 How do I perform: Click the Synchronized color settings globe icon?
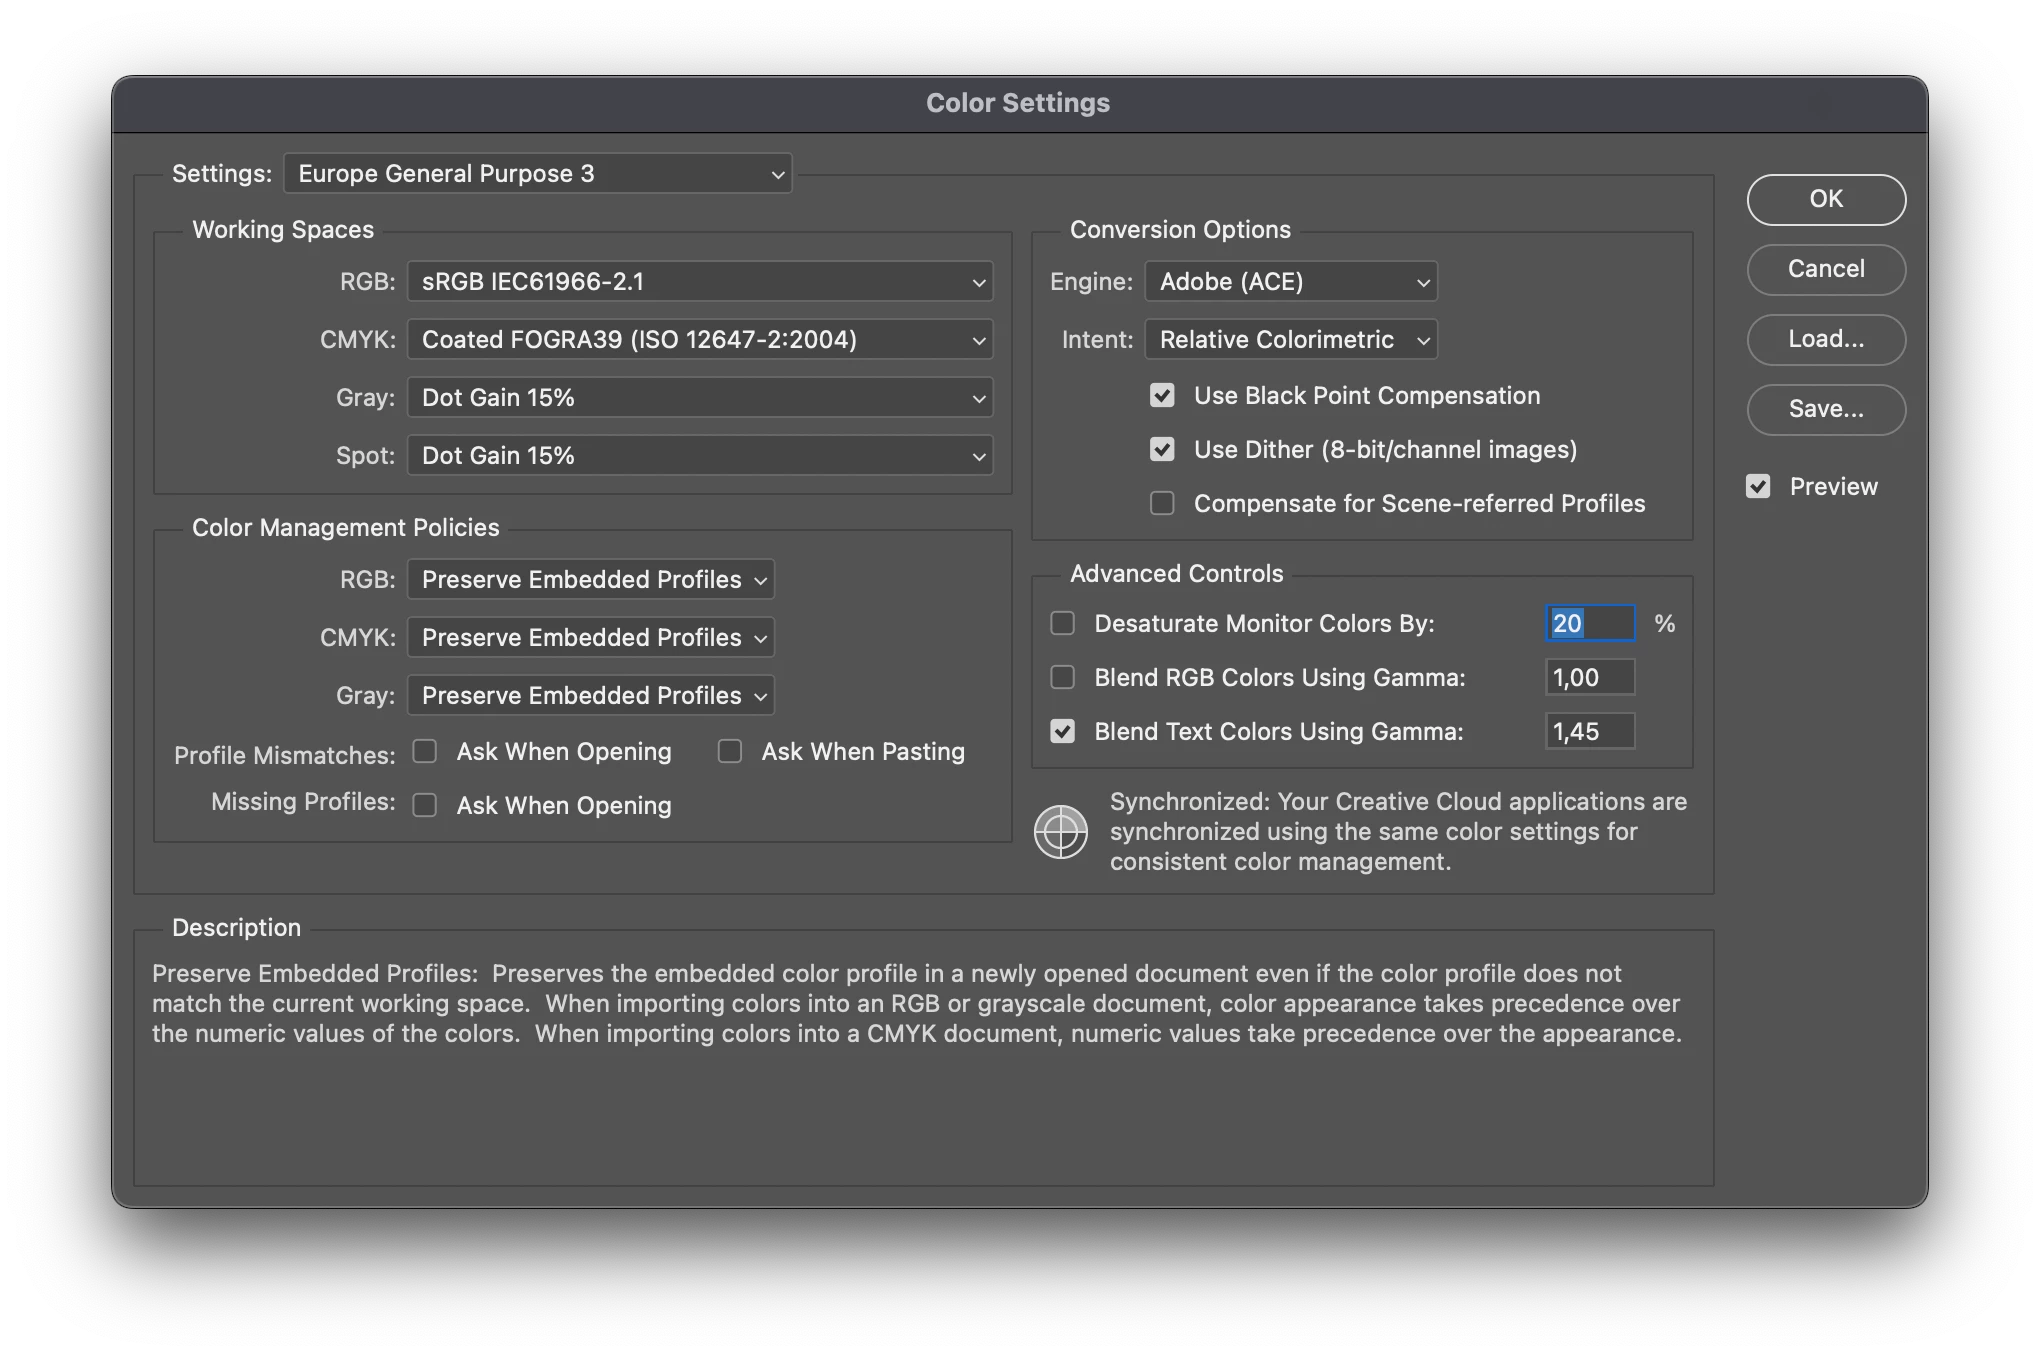click(1060, 831)
